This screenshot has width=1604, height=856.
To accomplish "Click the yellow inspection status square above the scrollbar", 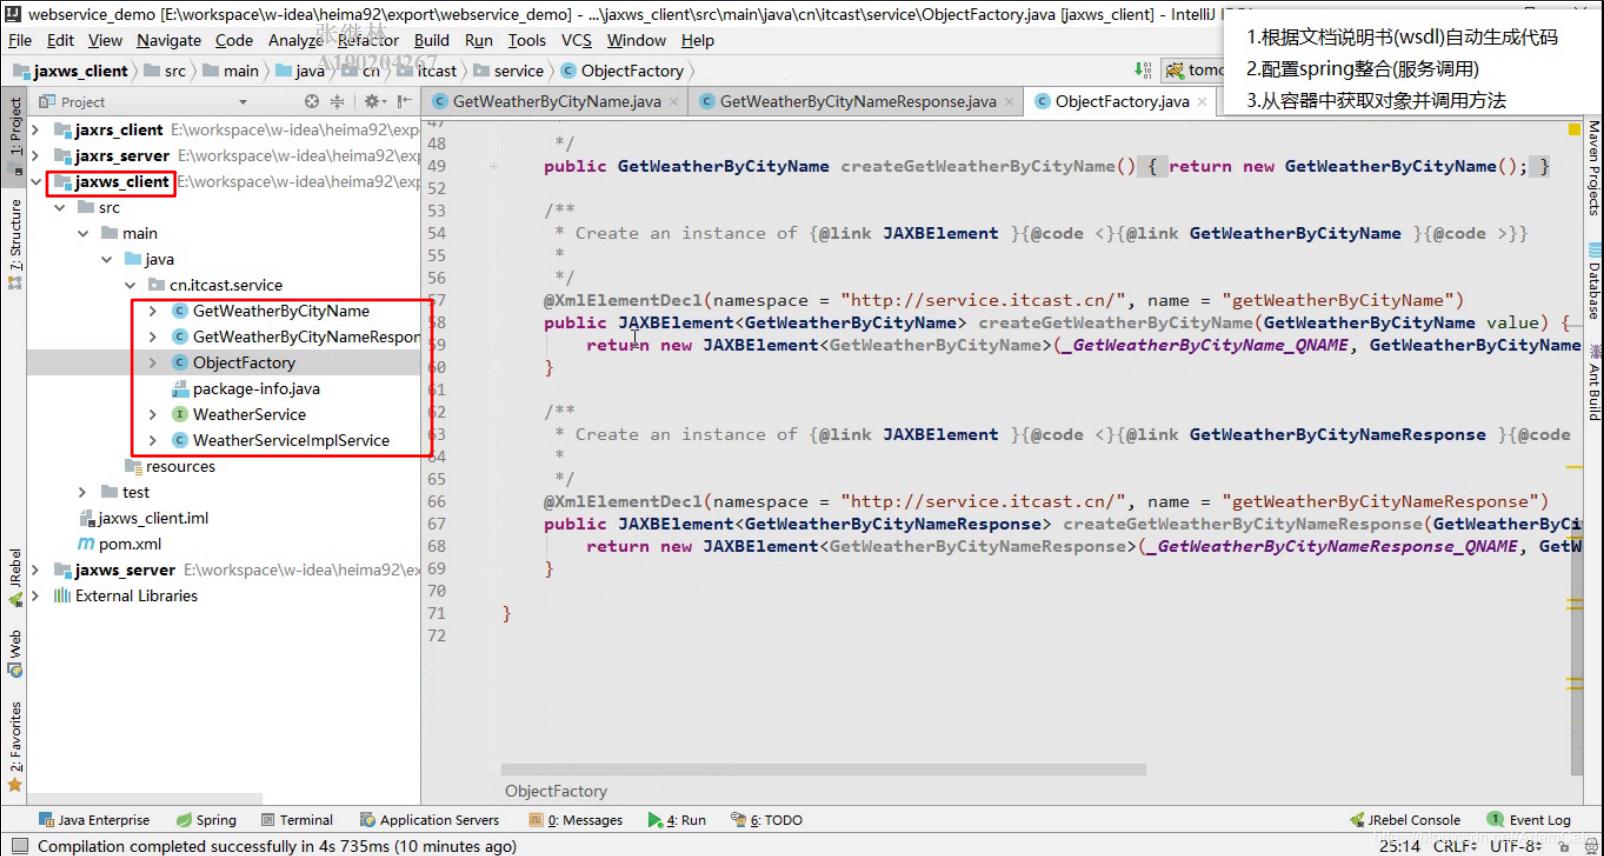I will coord(1575,129).
